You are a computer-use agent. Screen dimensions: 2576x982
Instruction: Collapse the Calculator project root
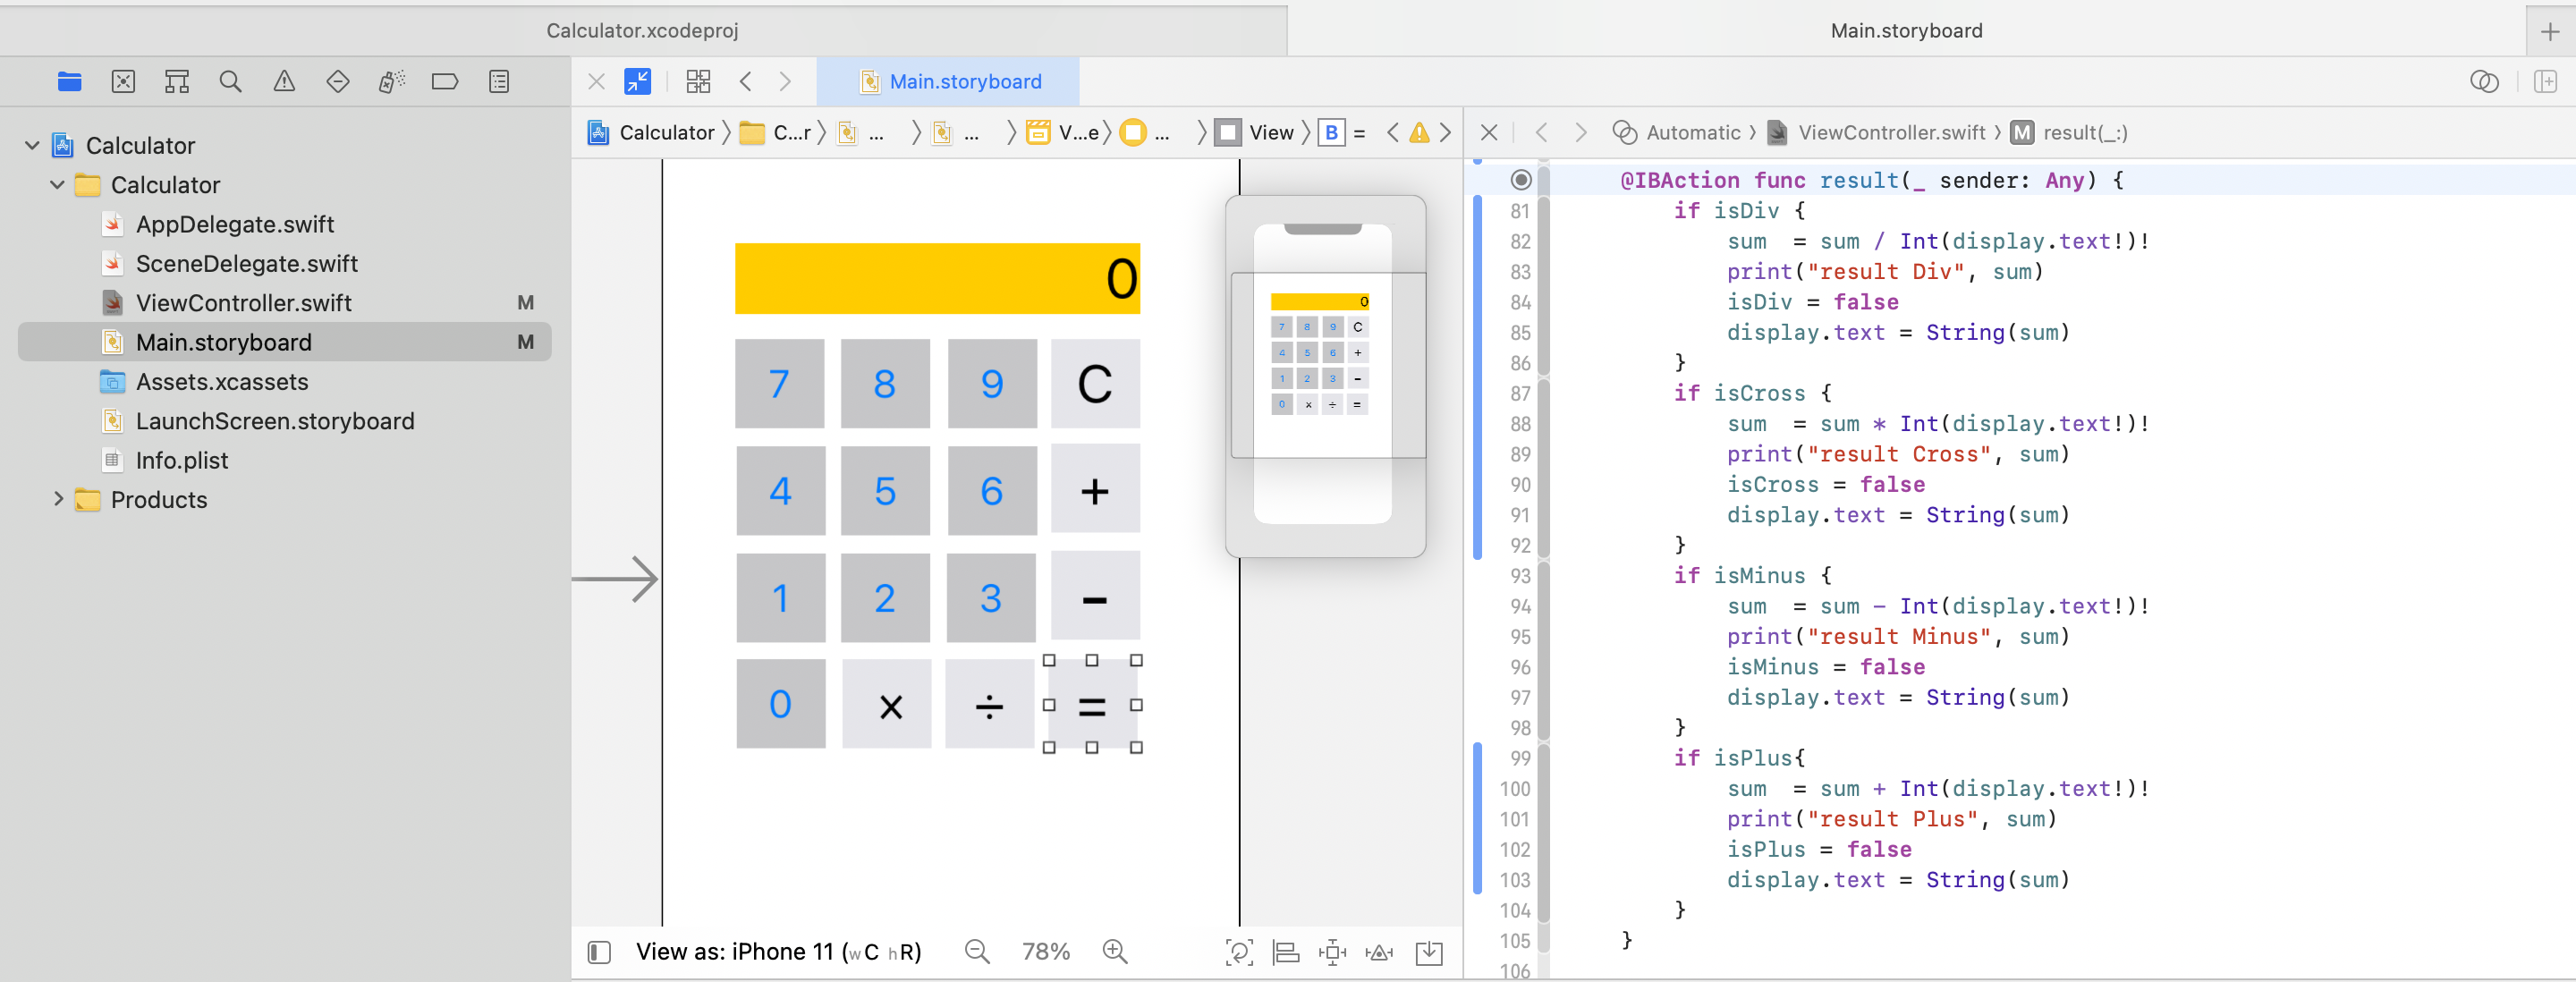(x=32, y=146)
